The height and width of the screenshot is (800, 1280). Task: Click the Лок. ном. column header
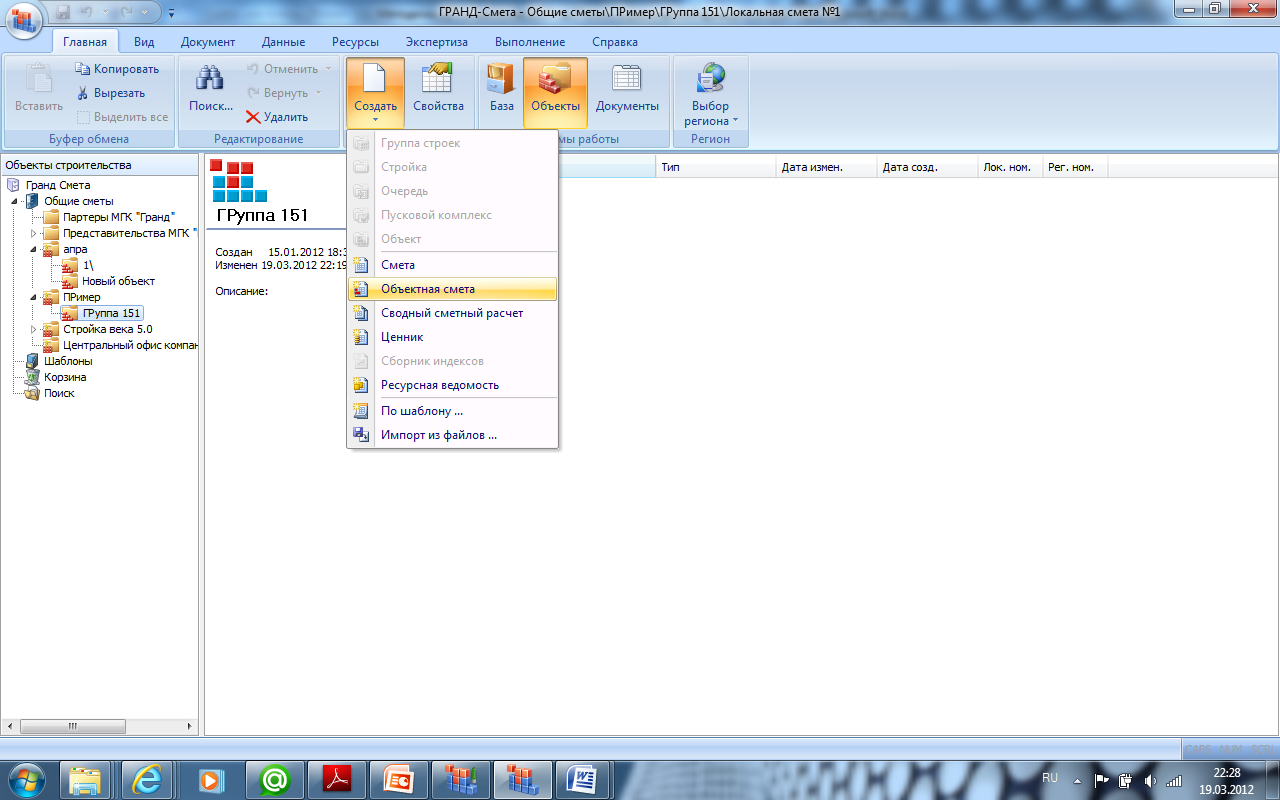[x=1010, y=167]
